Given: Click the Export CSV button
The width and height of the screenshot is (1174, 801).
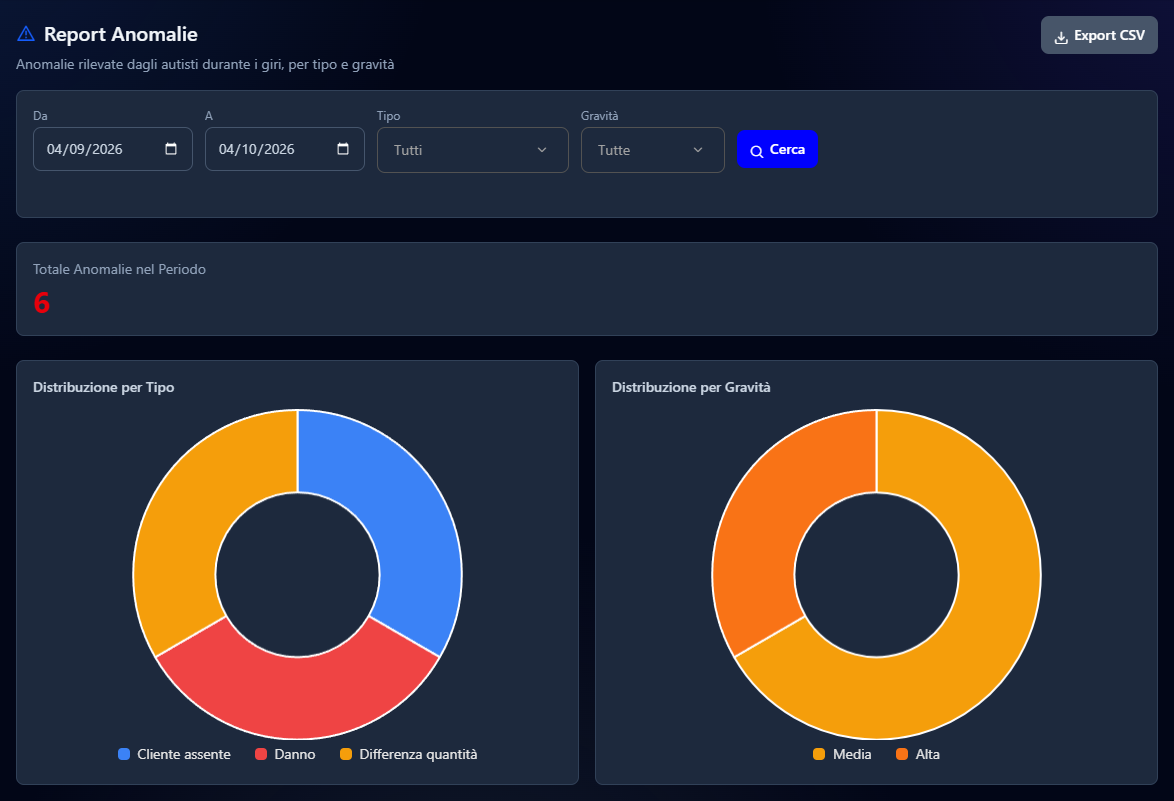Looking at the screenshot, I should tap(1099, 35).
